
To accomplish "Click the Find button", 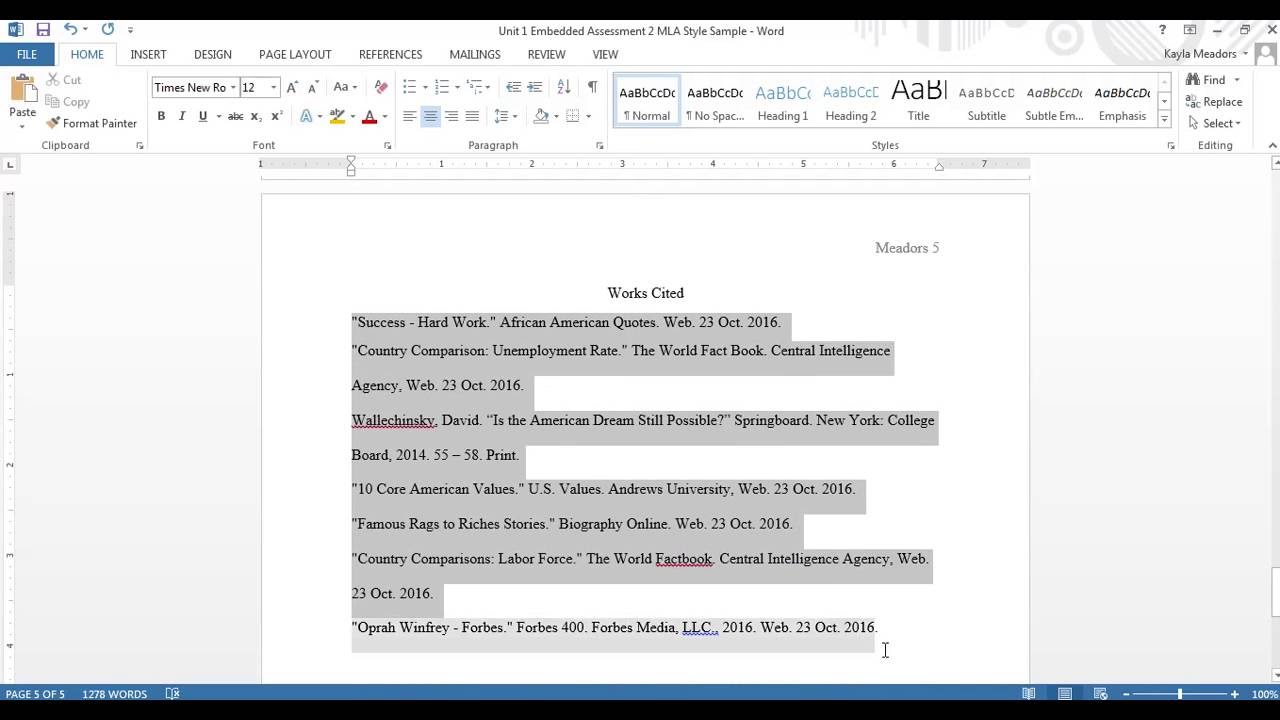I will click(1206, 80).
